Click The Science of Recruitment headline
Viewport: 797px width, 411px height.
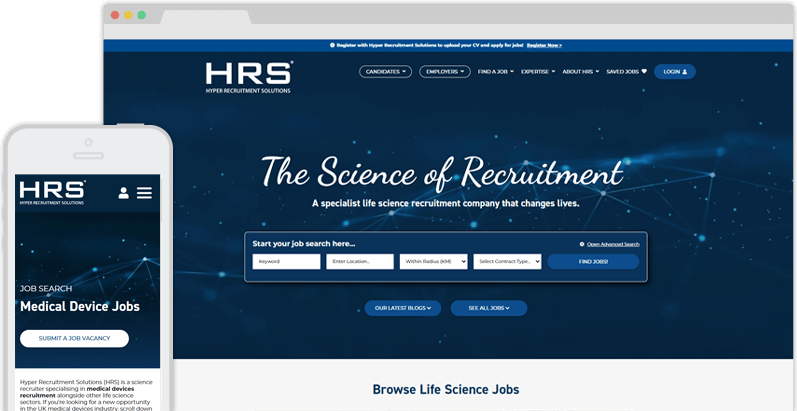coord(442,172)
